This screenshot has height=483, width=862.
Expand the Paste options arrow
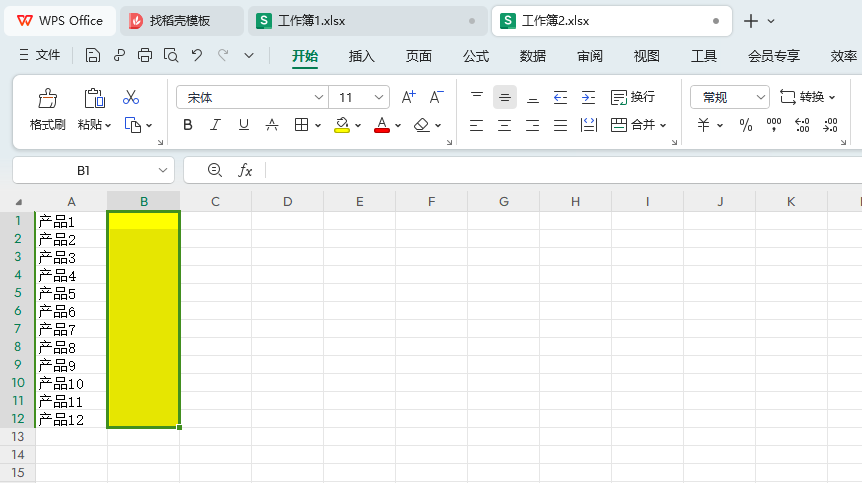click(108, 126)
